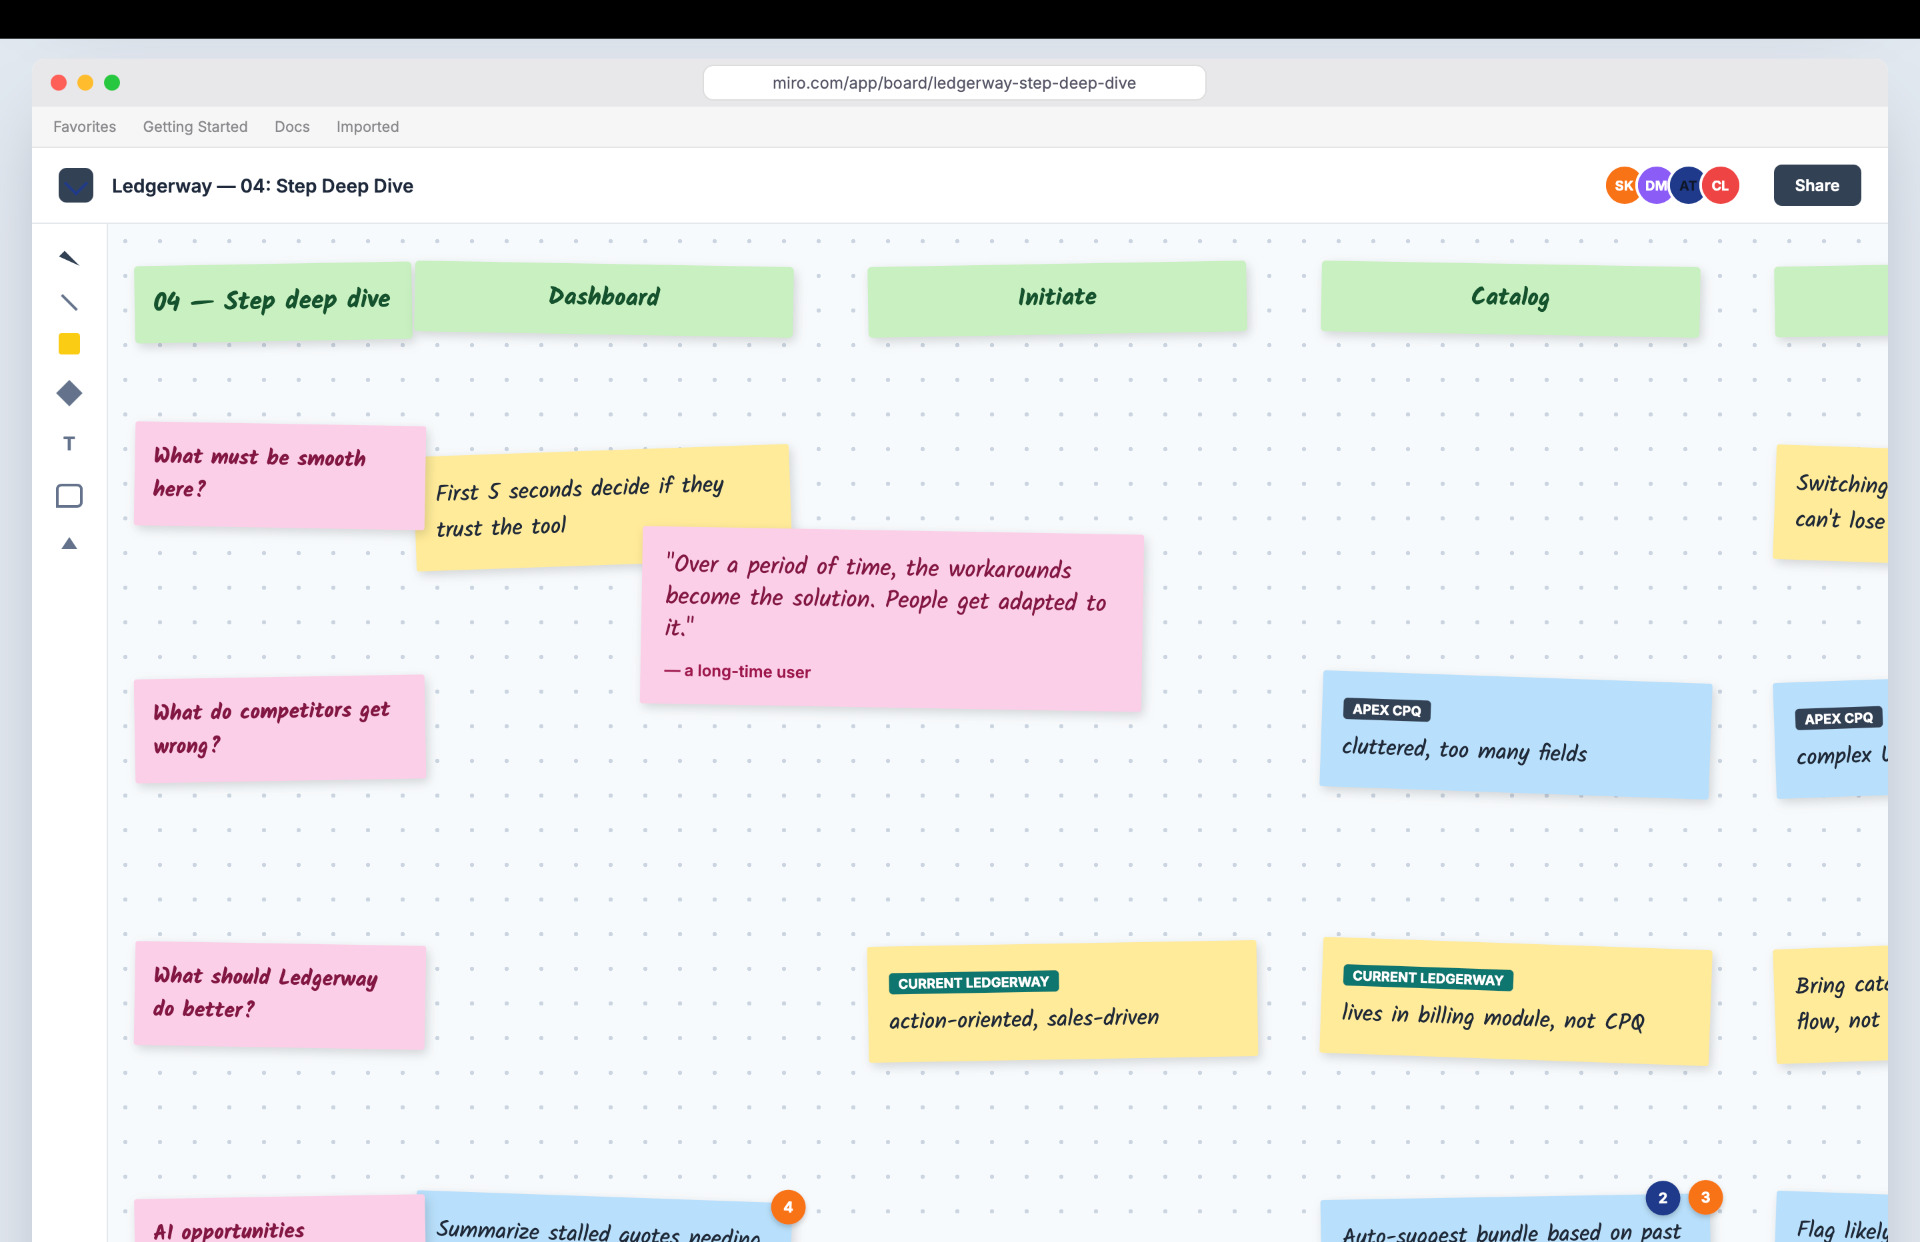Select the Catalog column header note

(x=1510, y=298)
